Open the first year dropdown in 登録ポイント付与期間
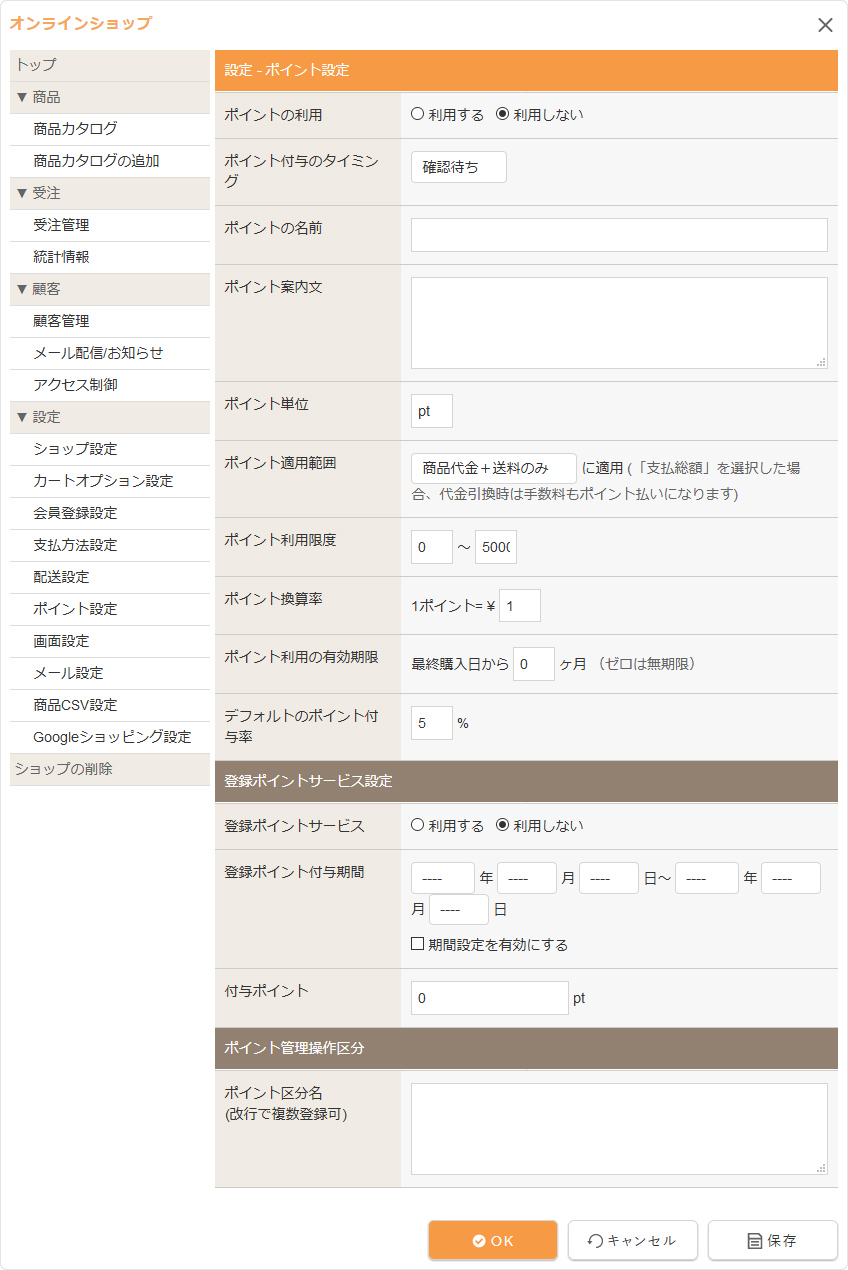Viewport: 848px width, 1270px height. point(442,878)
